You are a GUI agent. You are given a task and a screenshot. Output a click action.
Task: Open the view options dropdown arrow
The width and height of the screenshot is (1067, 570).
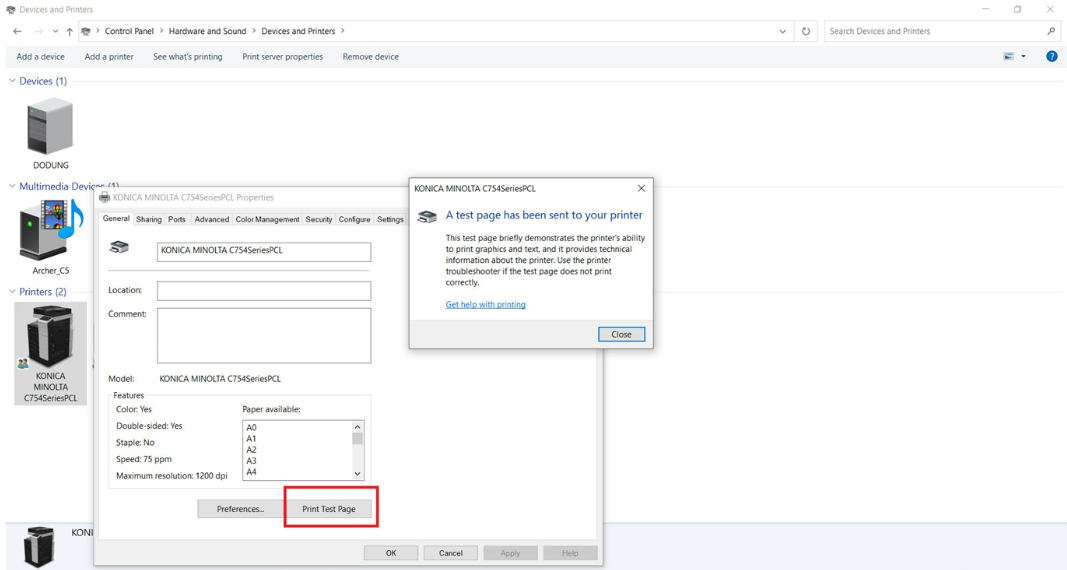[1023, 57]
